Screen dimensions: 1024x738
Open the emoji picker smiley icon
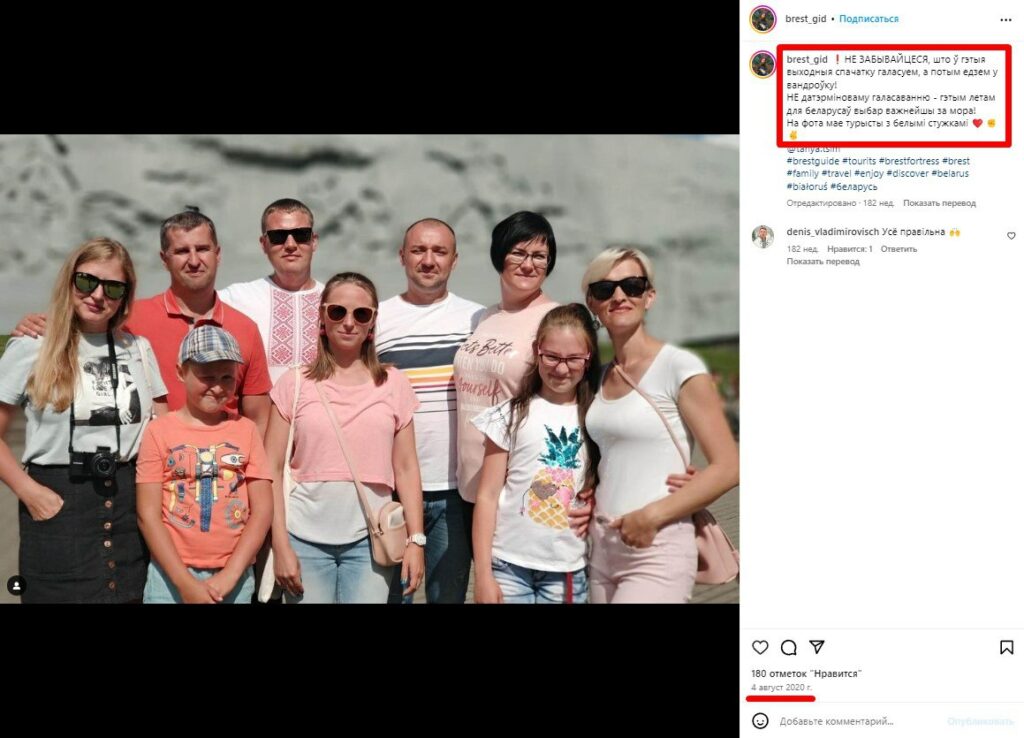760,721
